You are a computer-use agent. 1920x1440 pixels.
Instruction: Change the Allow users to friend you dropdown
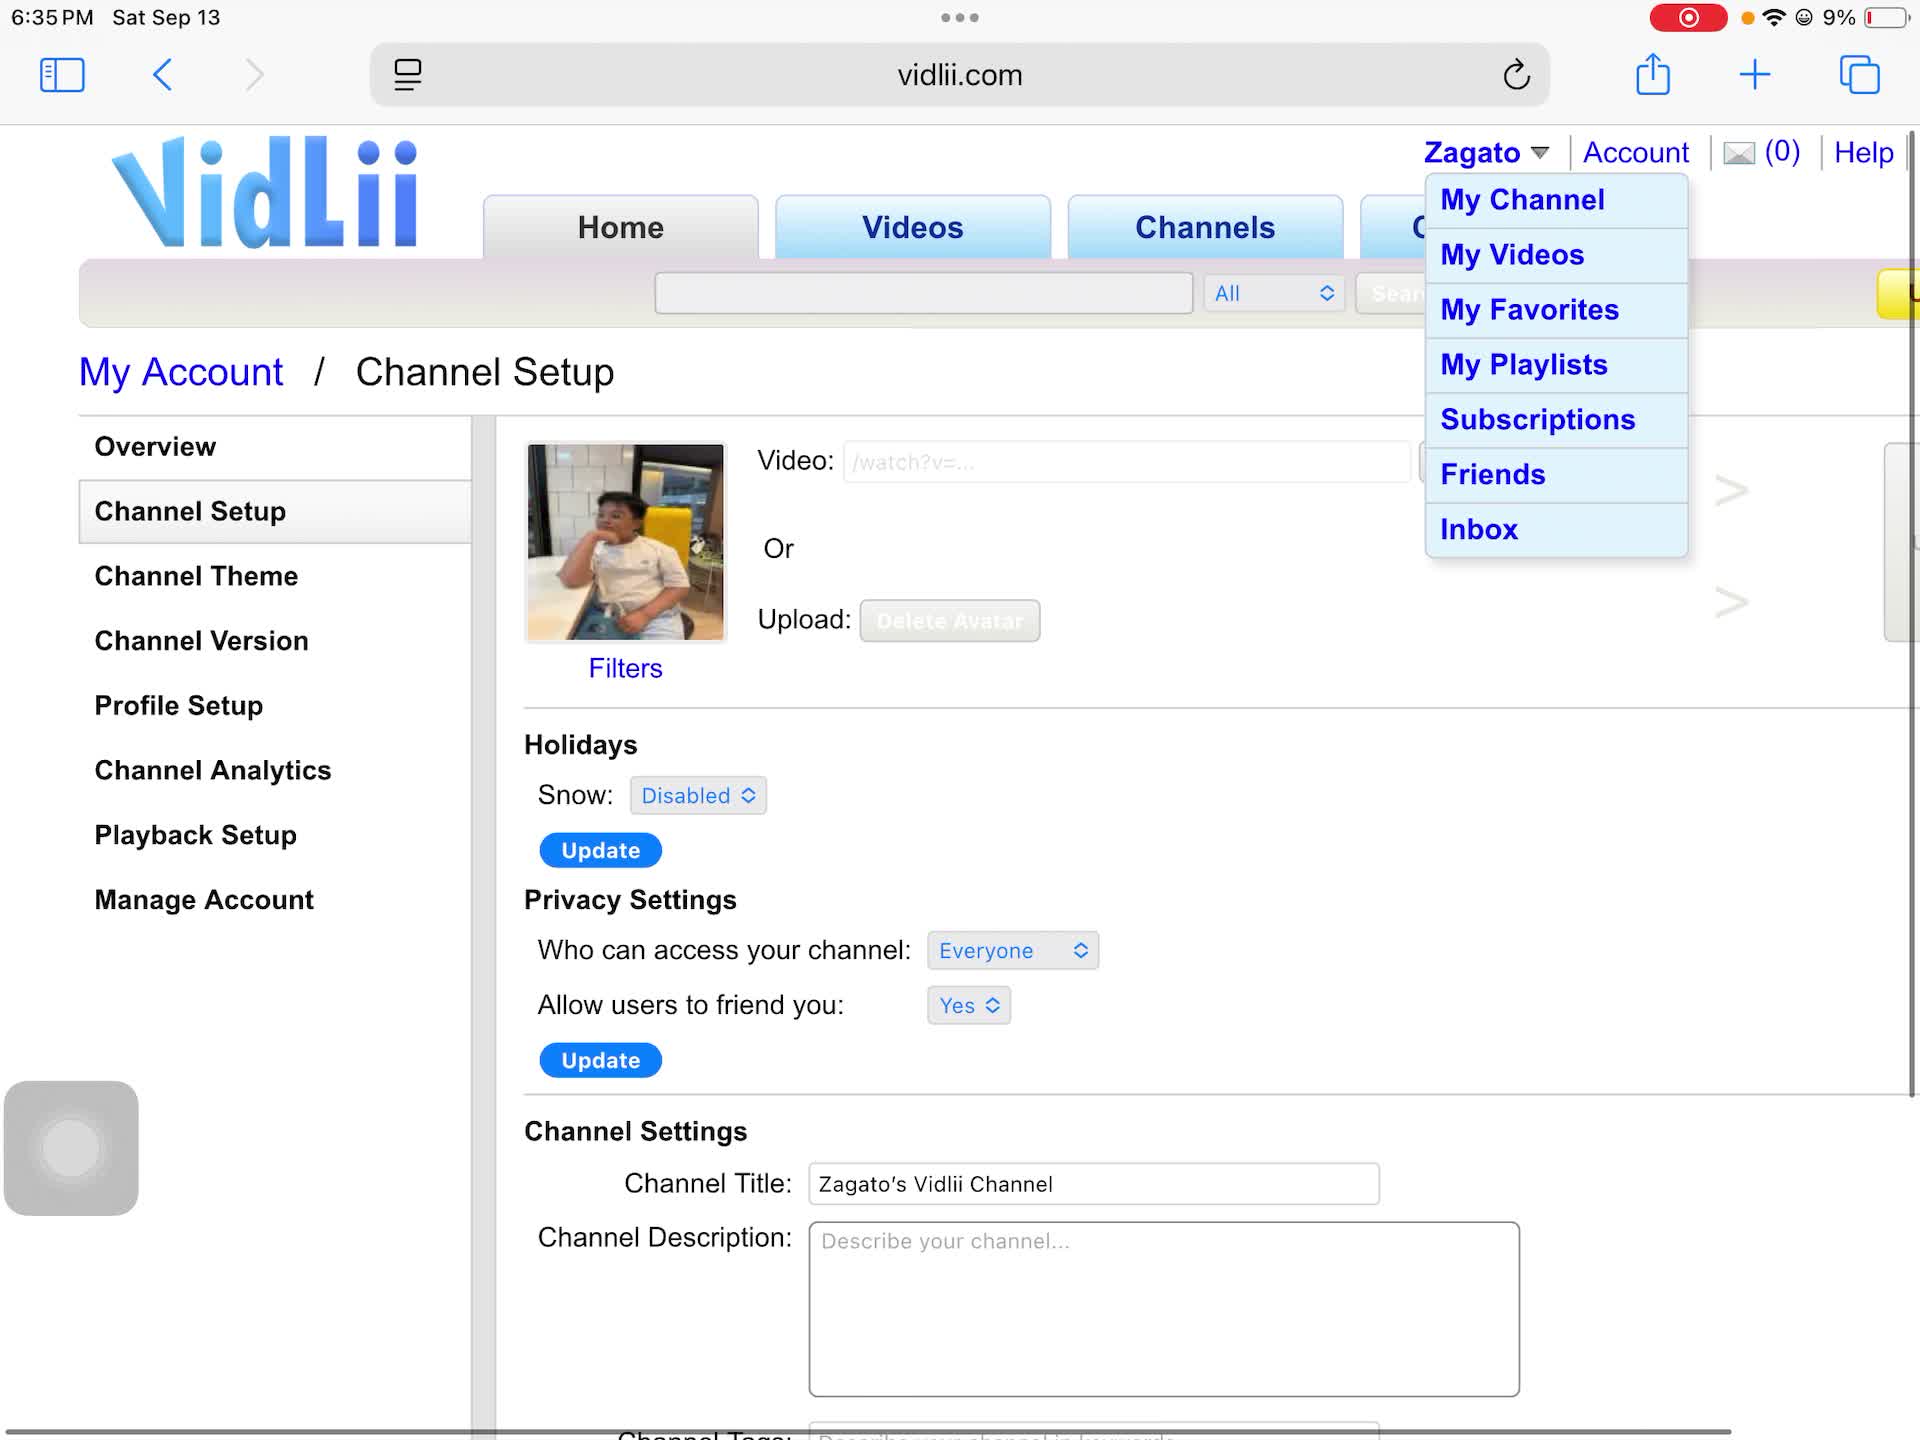point(968,1006)
